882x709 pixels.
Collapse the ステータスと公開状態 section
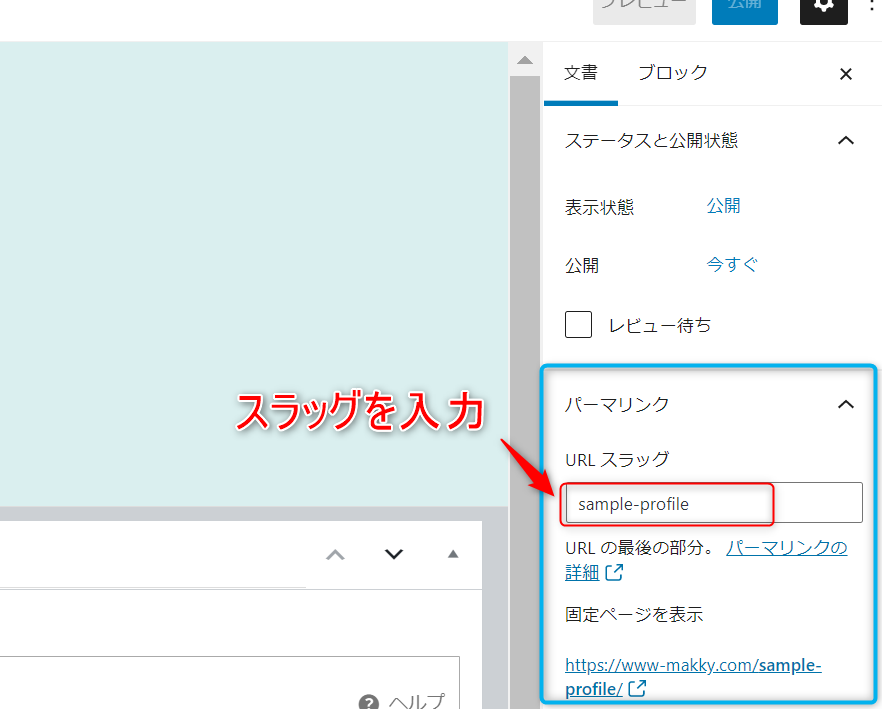pos(846,140)
